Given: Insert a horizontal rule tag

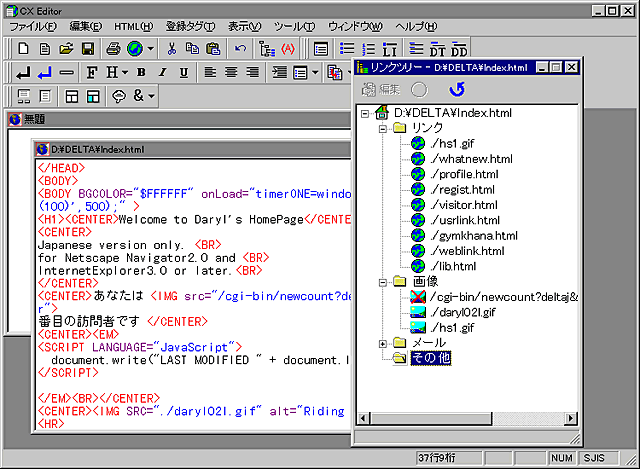Looking at the screenshot, I should 67,73.
